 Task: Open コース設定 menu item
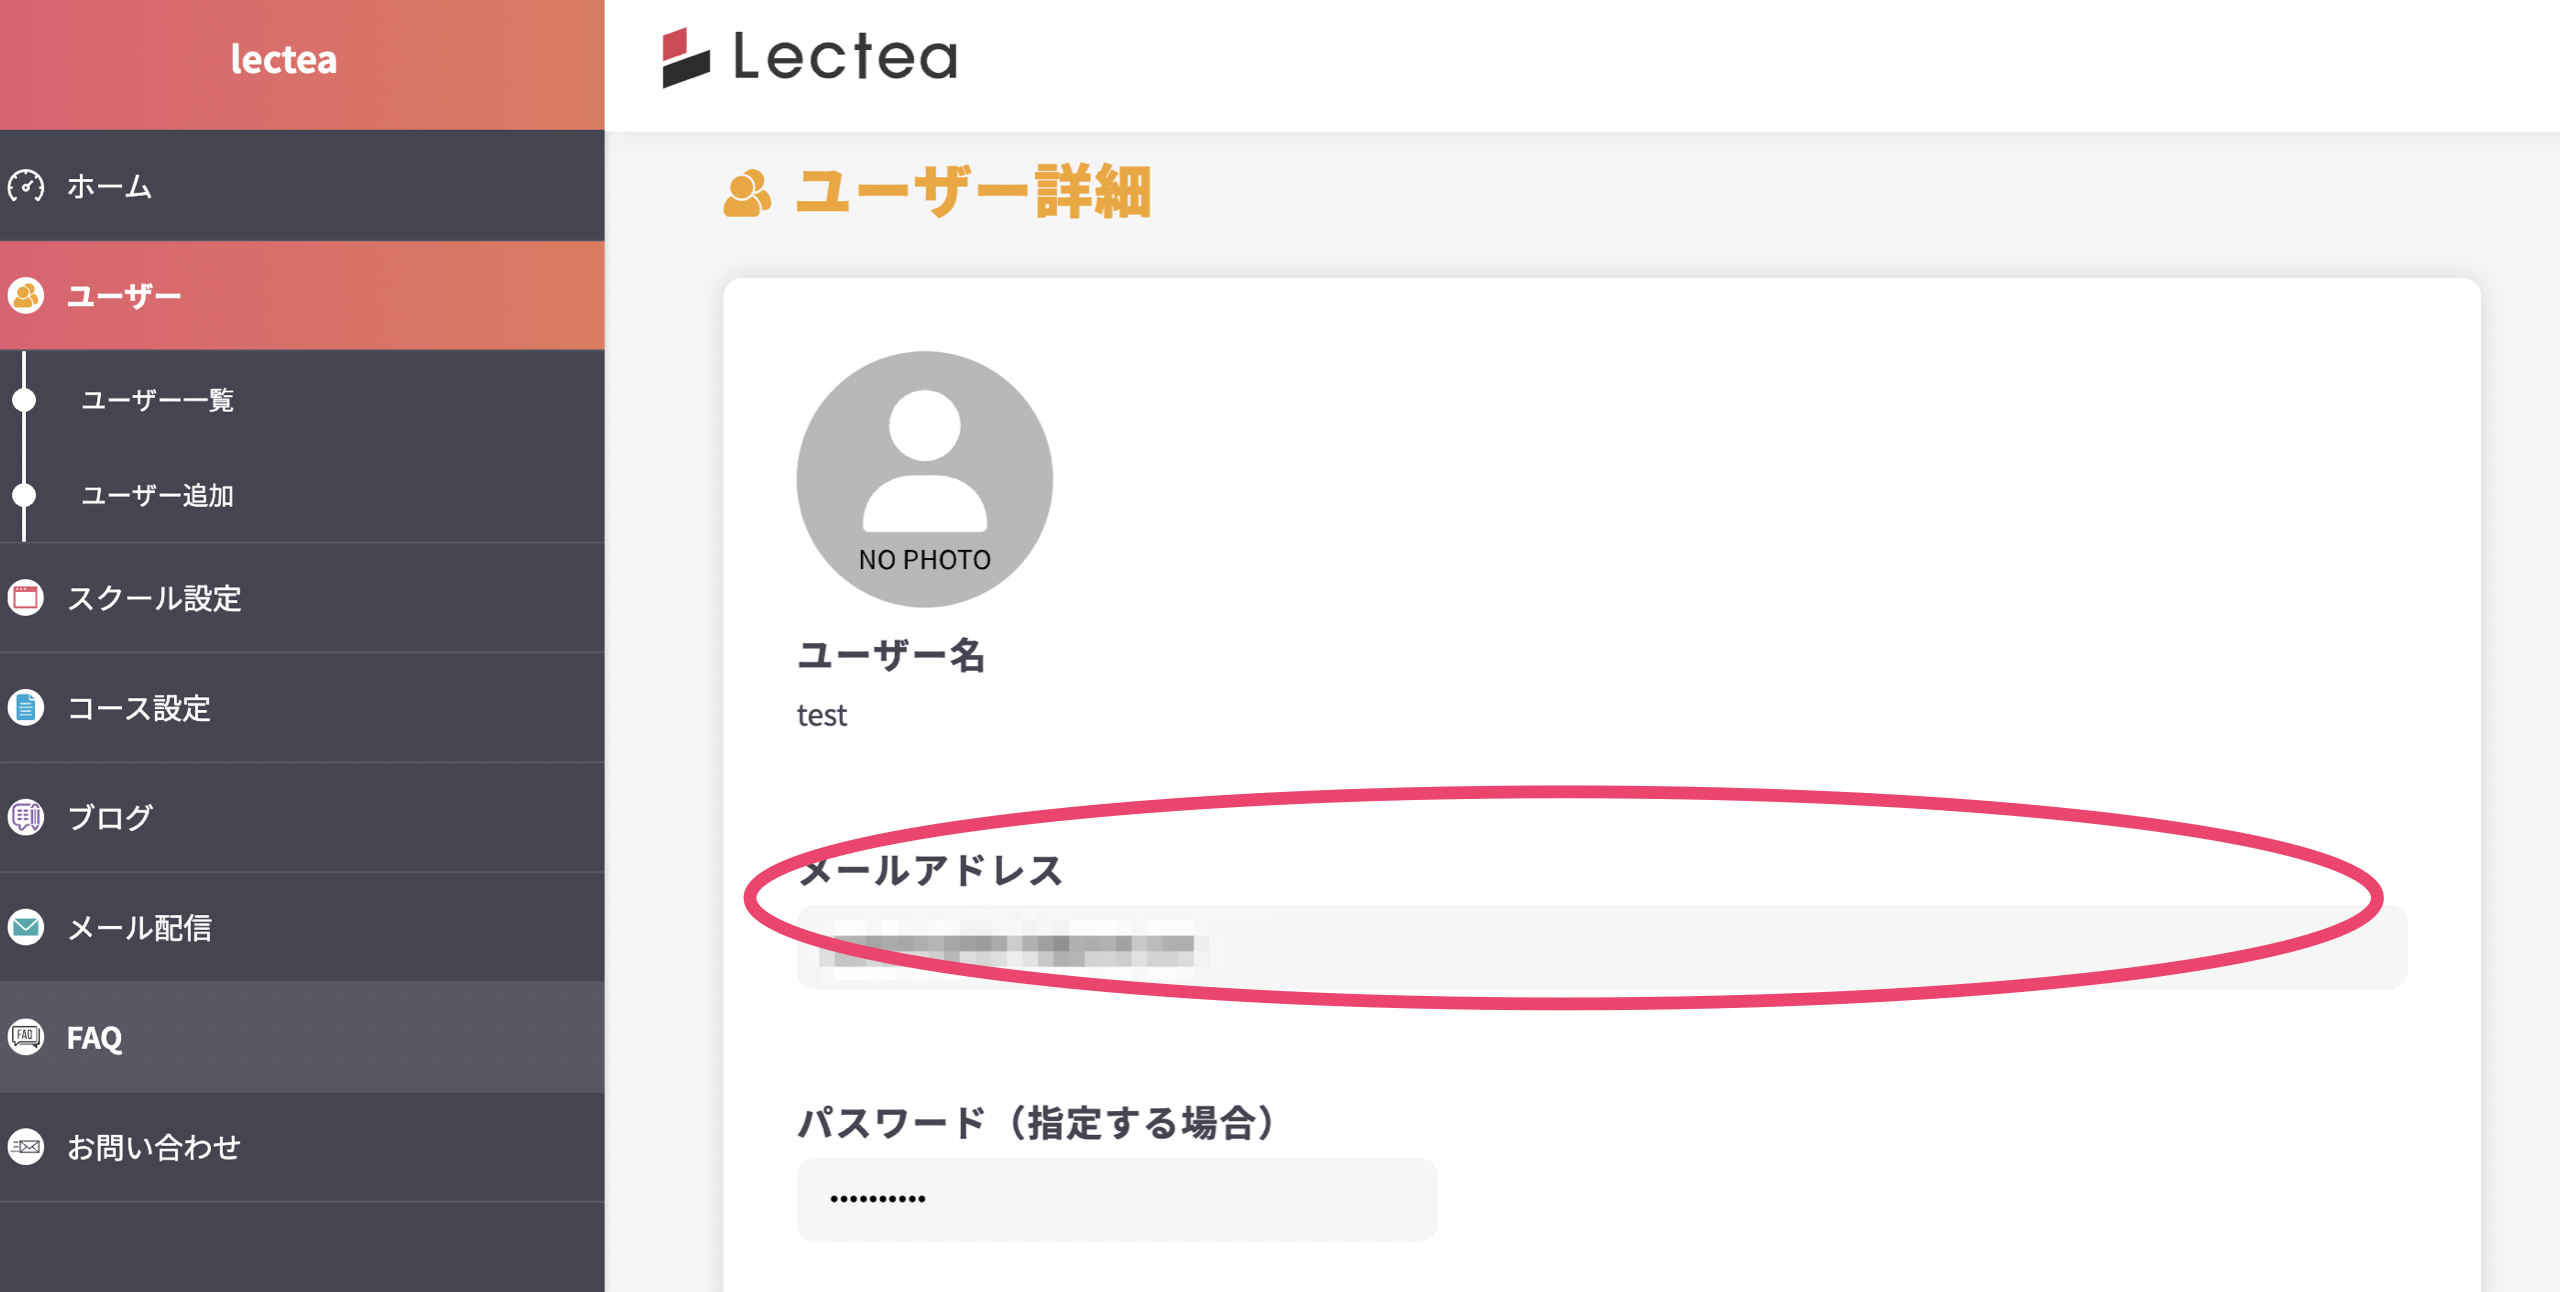(x=139, y=708)
